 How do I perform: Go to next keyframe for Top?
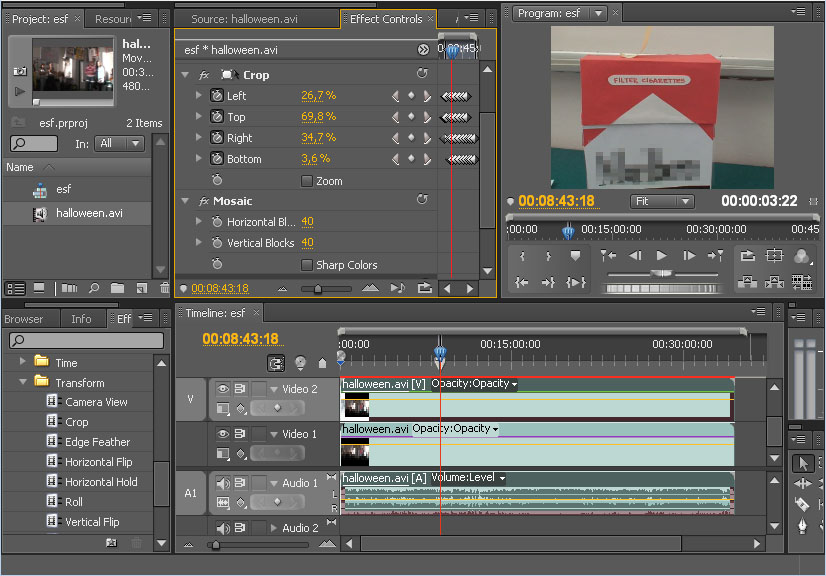(x=427, y=116)
